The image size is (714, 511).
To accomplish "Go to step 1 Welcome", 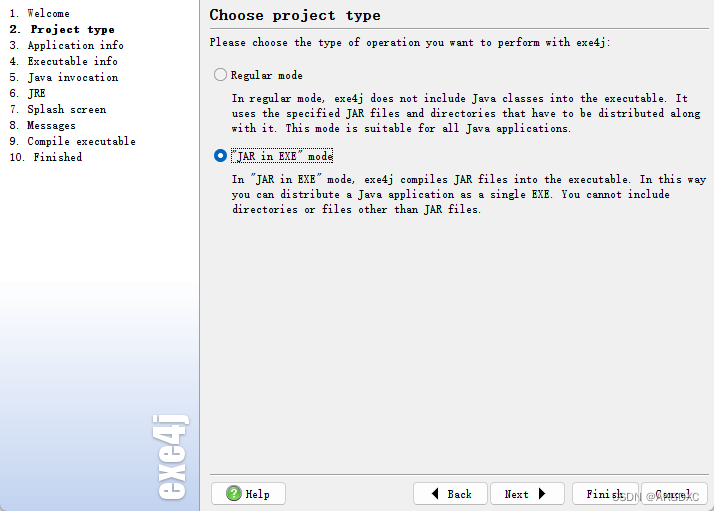I will point(40,13).
